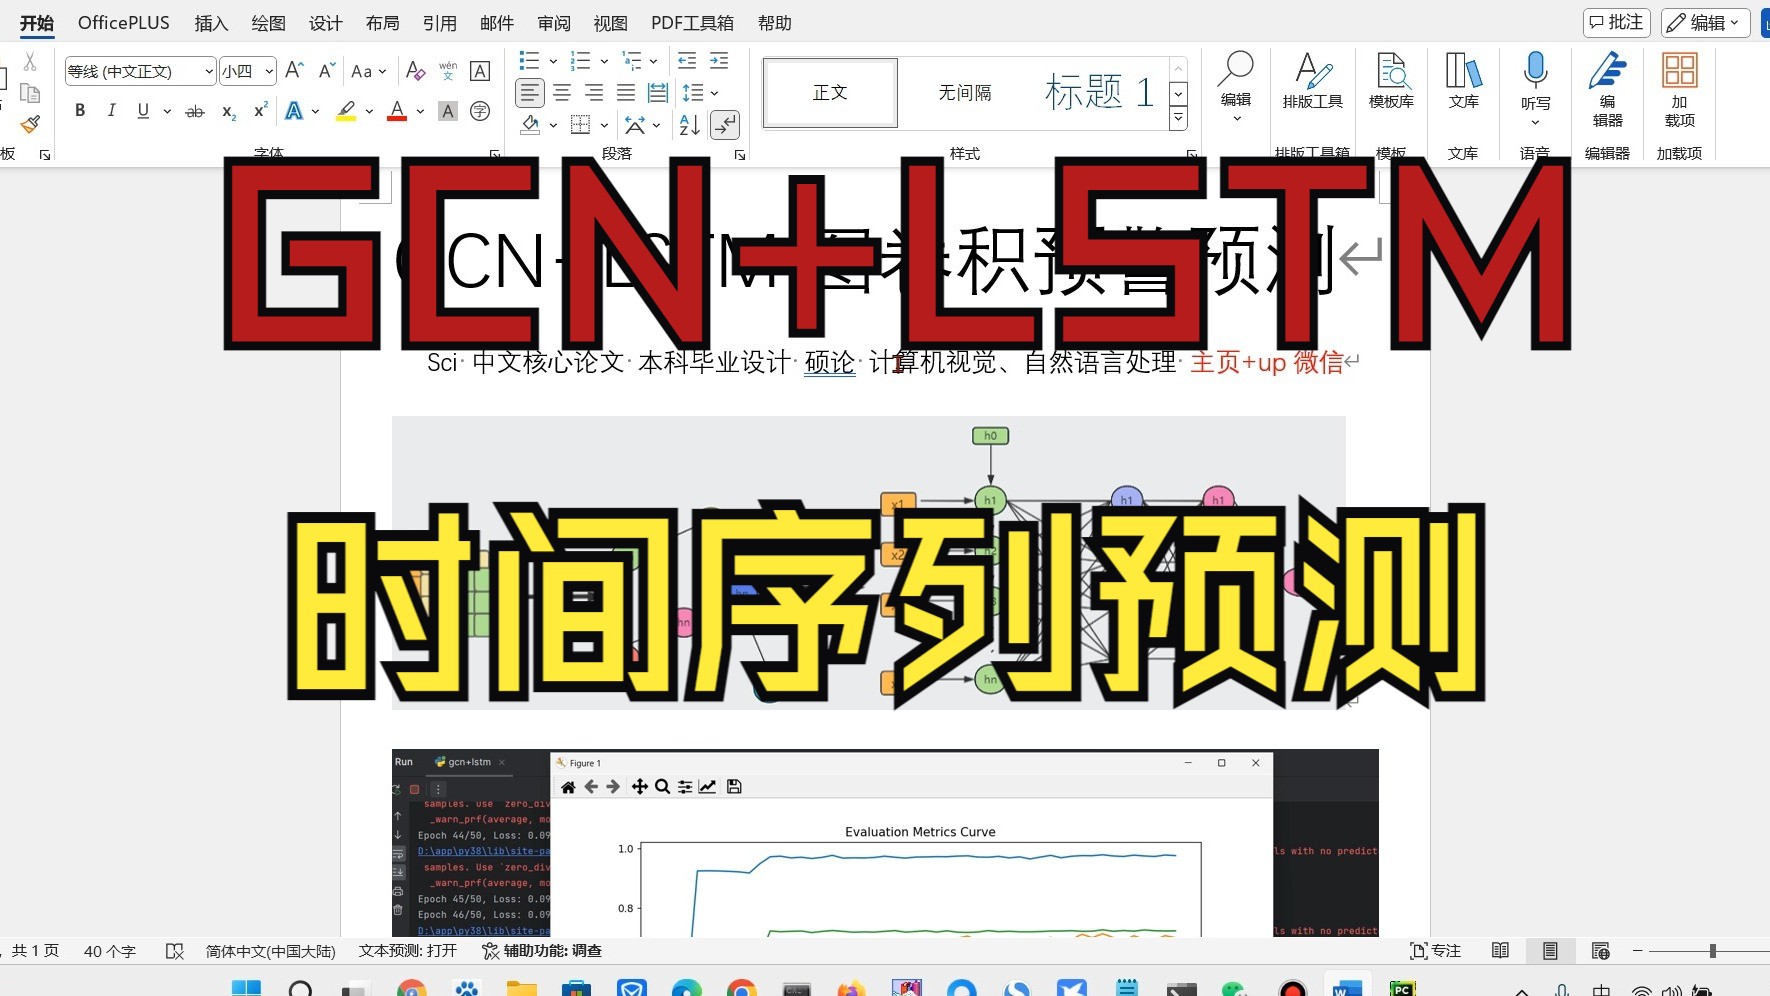Screen dimensions: 1770x996
Task: Expand numbered list options
Action: click(604, 61)
